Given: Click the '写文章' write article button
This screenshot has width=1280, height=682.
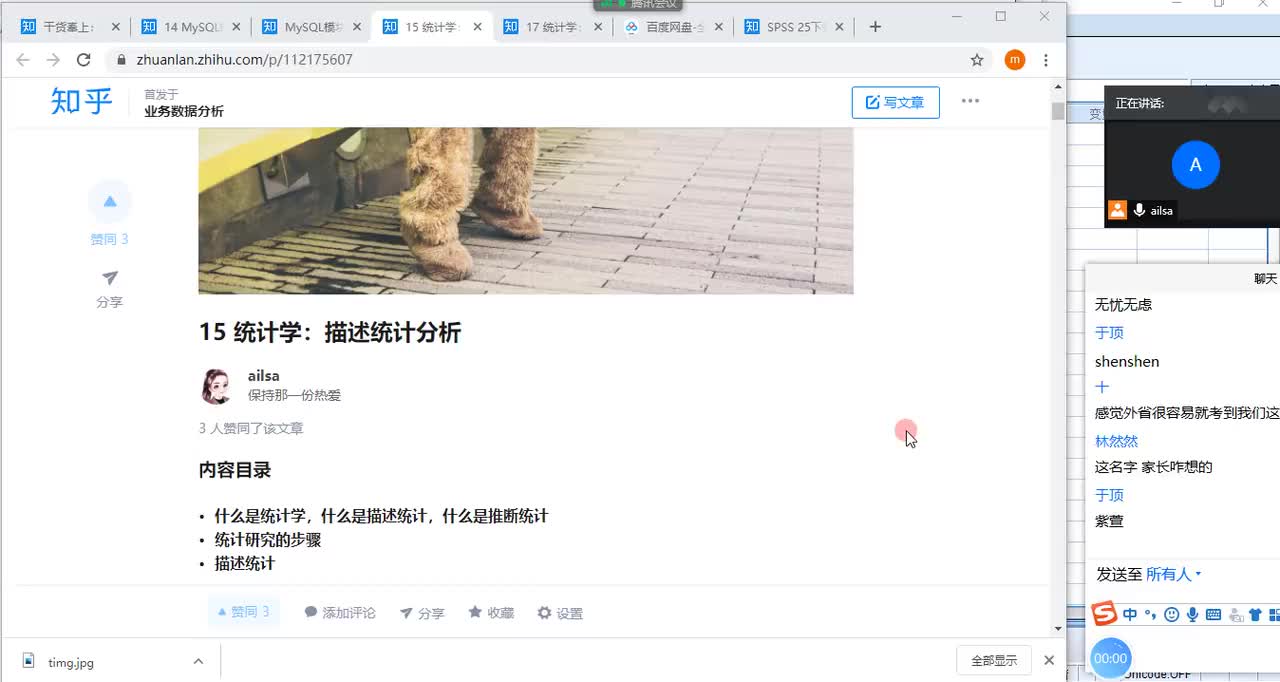Looking at the screenshot, I should 895,102.
